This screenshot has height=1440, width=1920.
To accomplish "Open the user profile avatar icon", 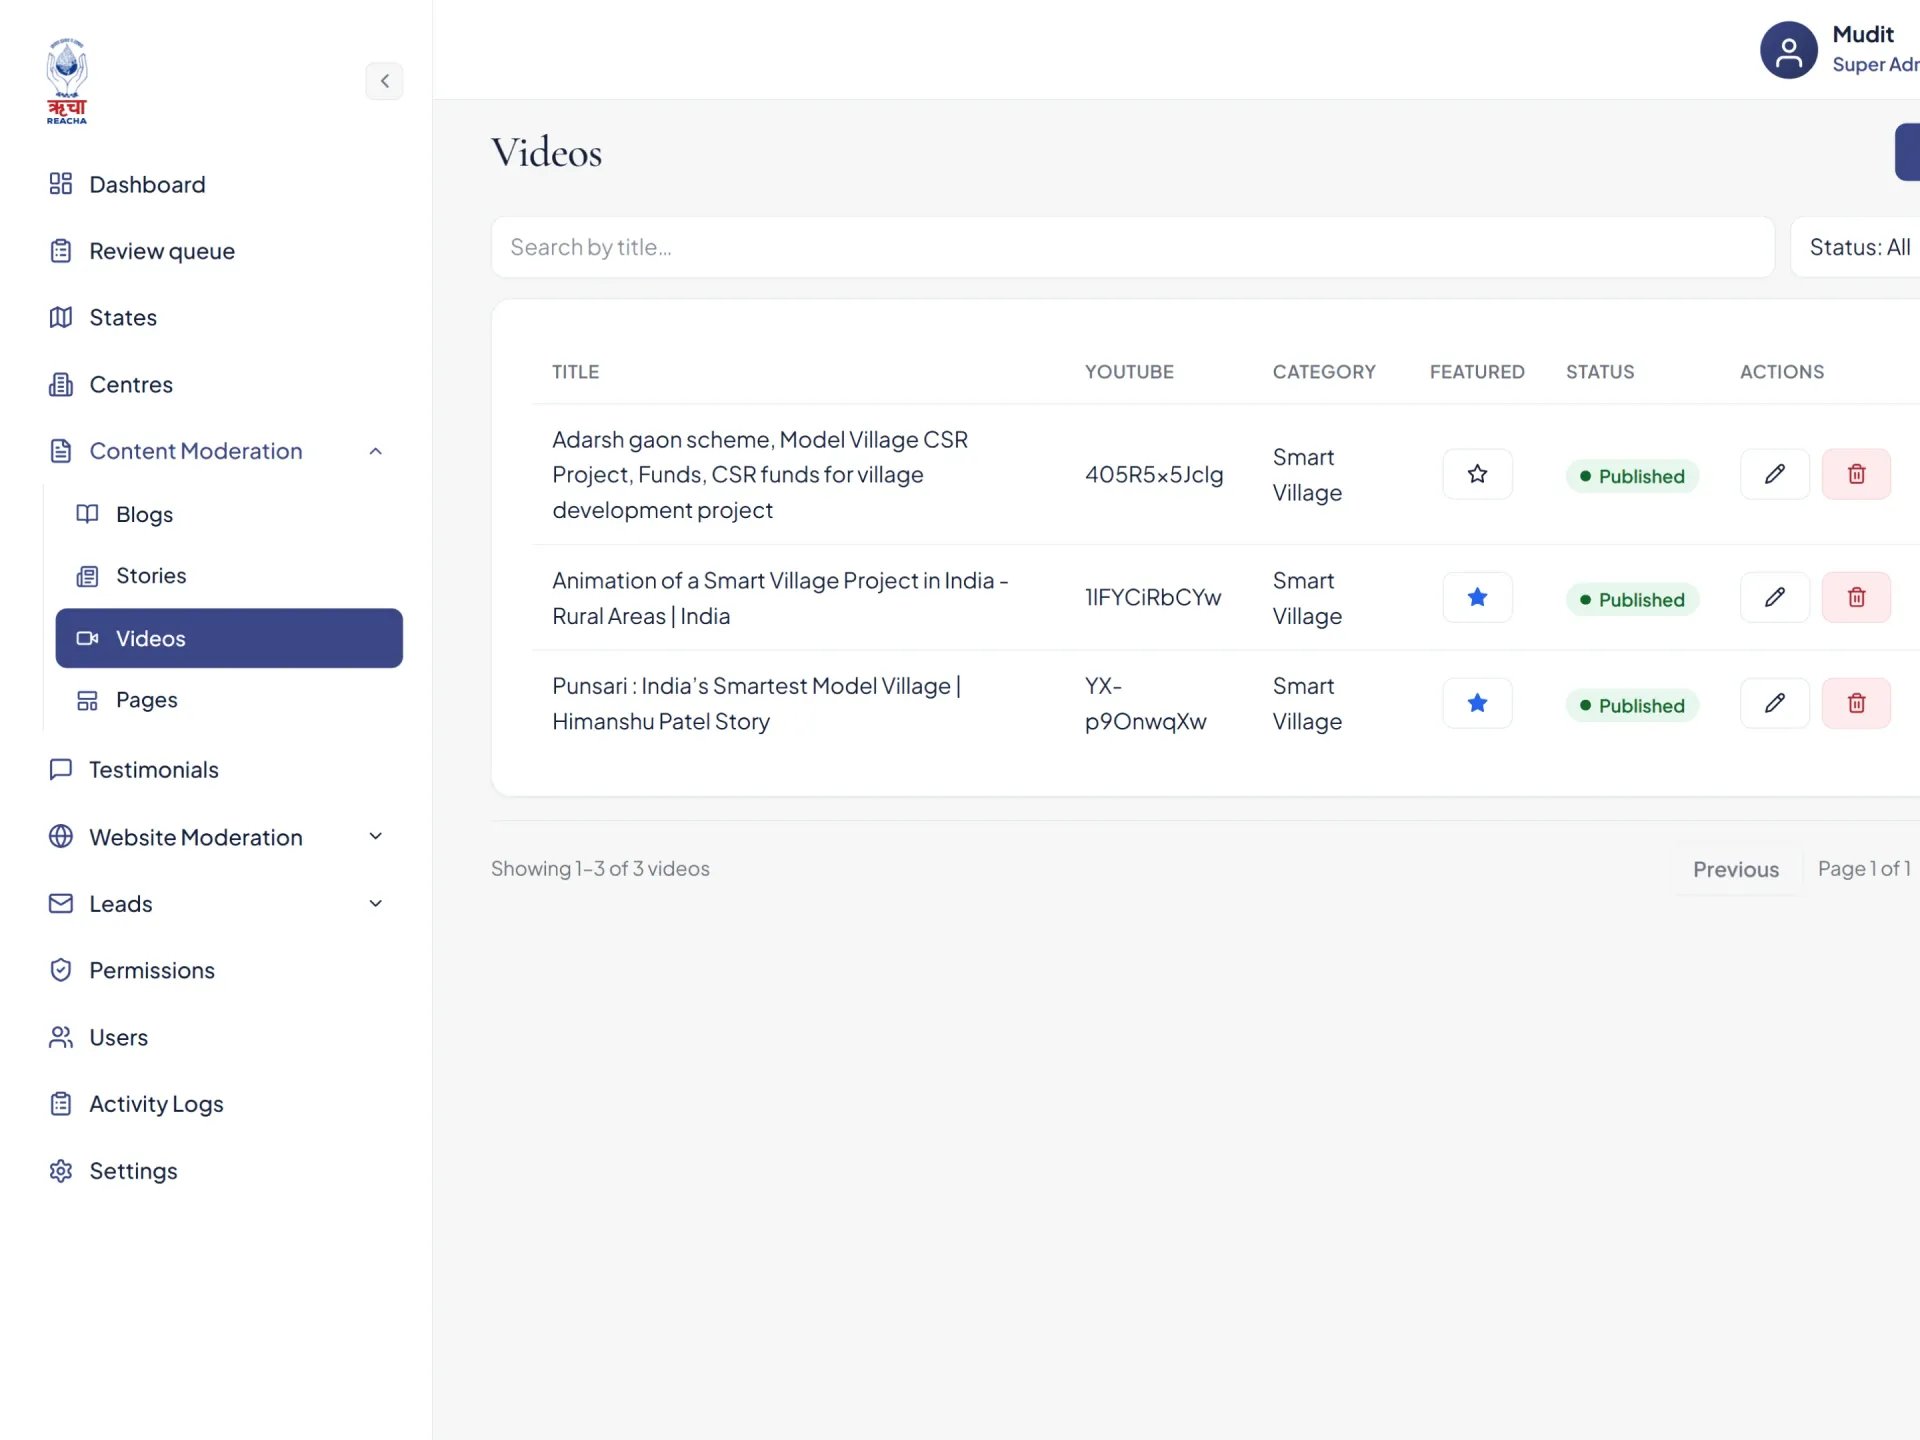I will tap(1789, 50).
